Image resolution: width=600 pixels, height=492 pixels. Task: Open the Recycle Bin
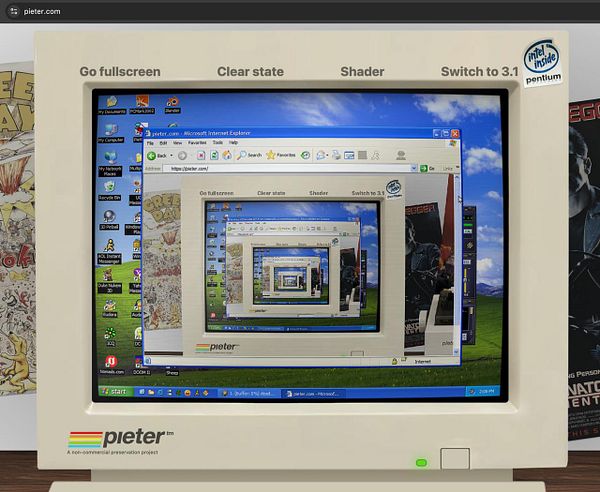110,191
